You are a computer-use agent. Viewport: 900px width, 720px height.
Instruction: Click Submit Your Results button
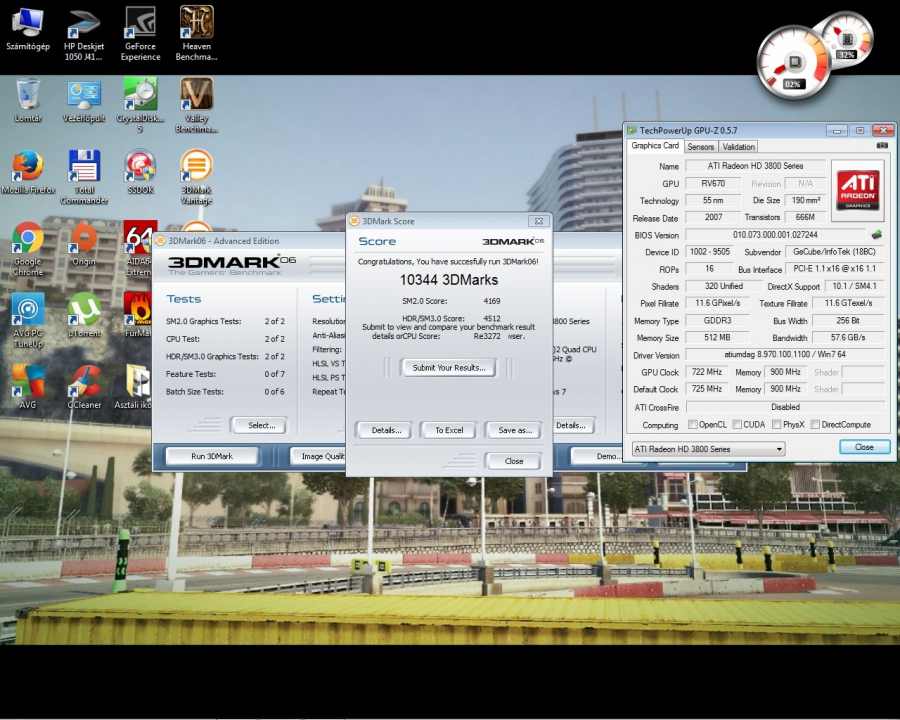click(x=449, y=367)
